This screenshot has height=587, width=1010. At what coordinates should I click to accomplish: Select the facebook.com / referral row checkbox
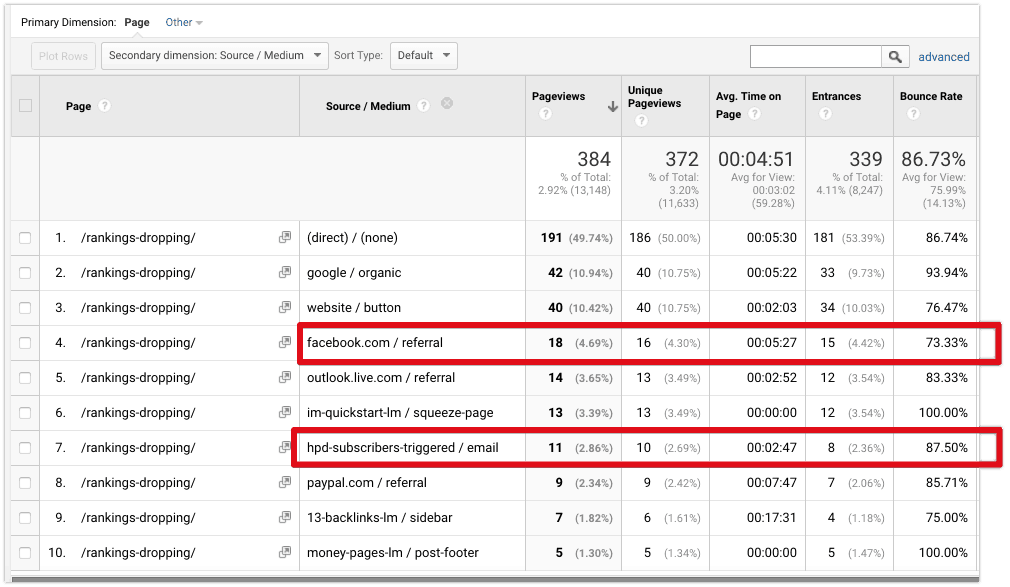pos(25,343)
